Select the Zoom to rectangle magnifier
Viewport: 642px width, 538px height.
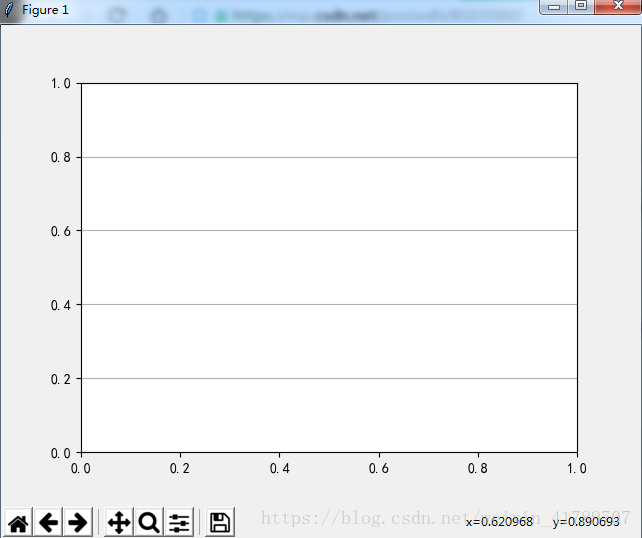coord(149,522)
